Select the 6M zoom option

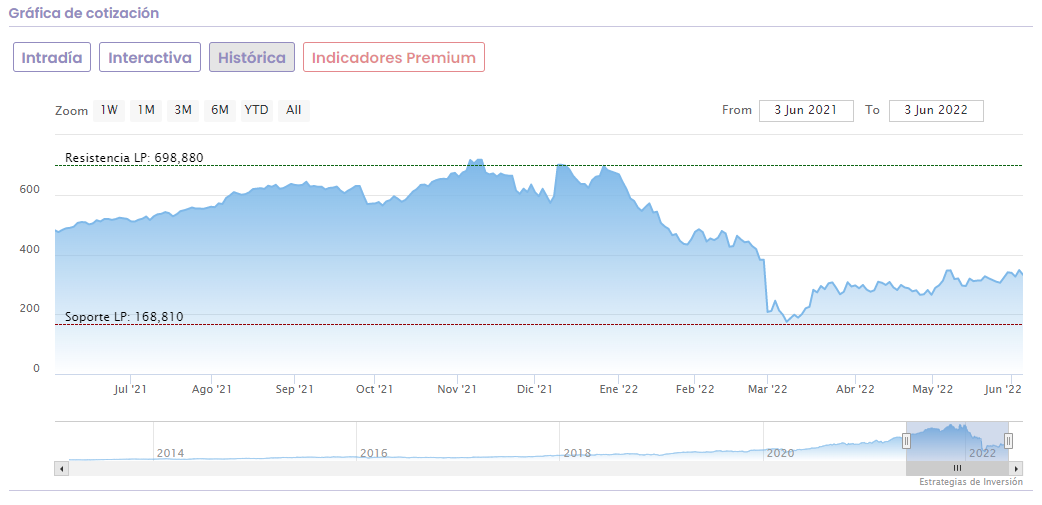pyautogui.click(x=219, y=110)
